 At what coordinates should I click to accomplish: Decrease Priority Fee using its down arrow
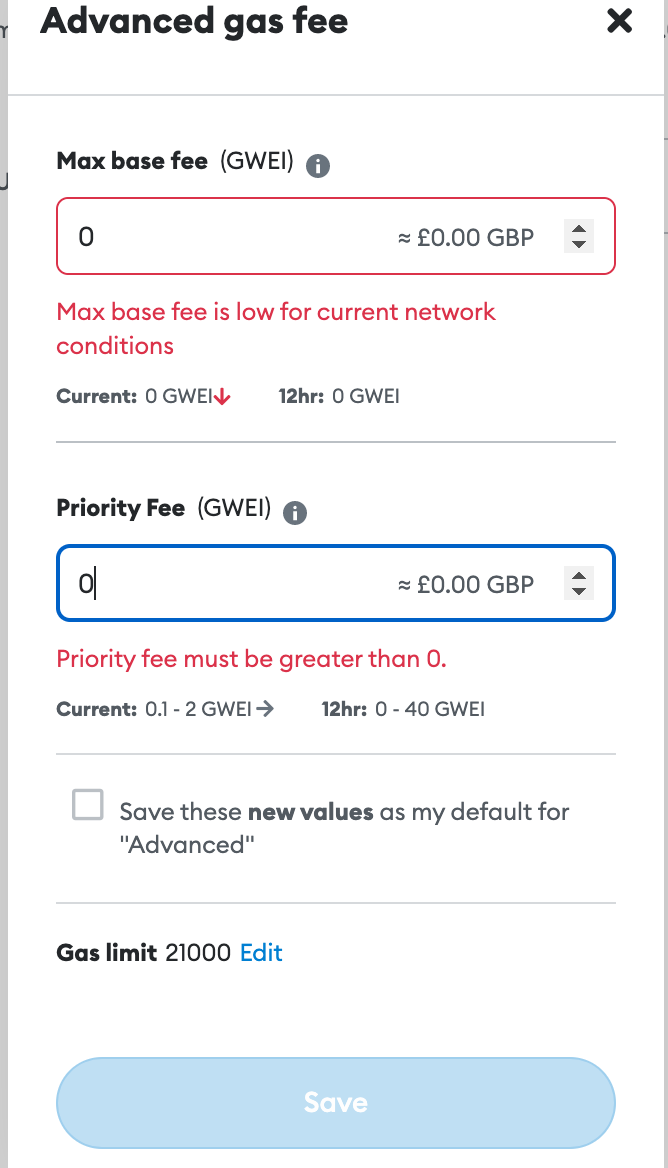click(578, 591)
